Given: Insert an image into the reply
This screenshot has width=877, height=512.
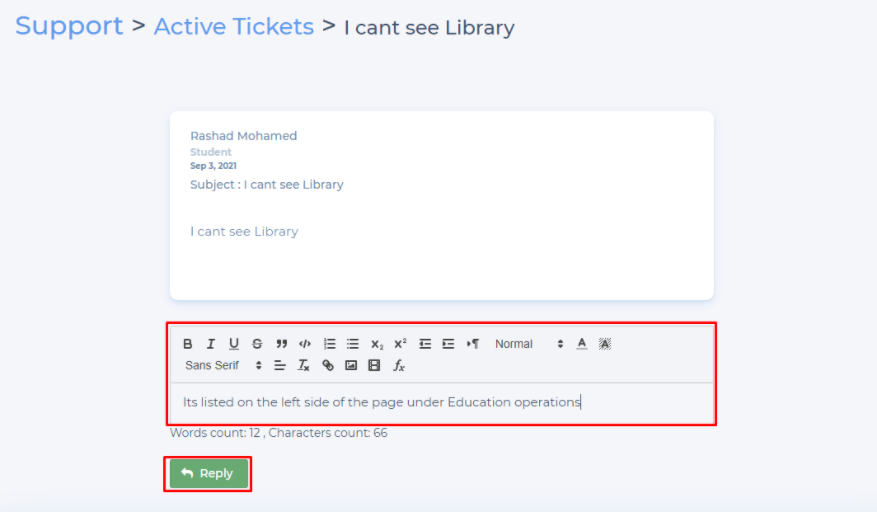Looking at the screenshot, I should coord(351,366).
